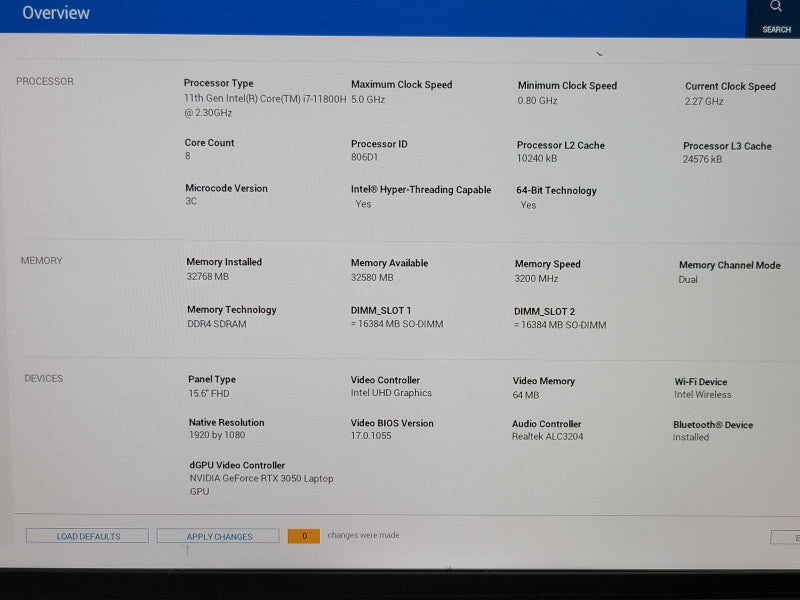Click the Minimum Clock Speed 0.80 GHz value
The image size is (800, 600).
[x=537, y=101]
